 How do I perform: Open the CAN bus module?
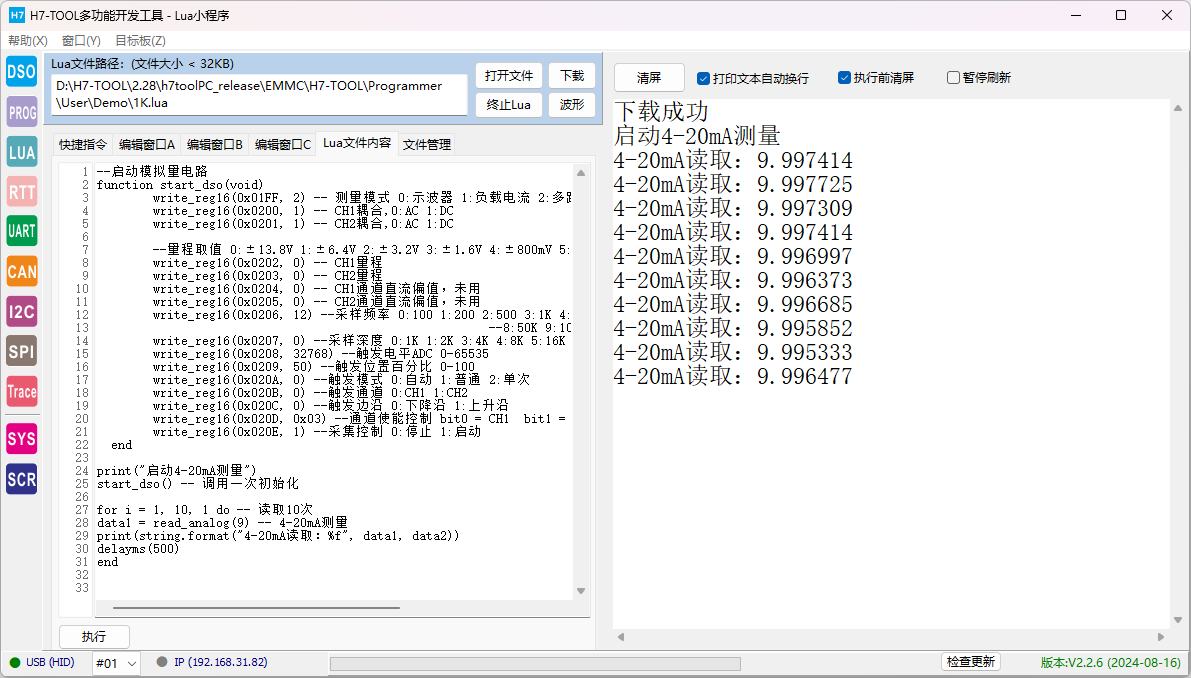pos(21,272)
